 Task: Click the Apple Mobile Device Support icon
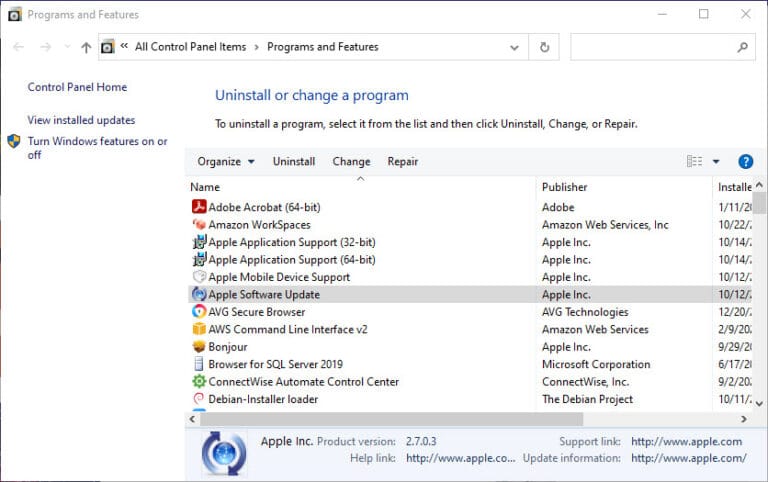[x=199, y=277]
